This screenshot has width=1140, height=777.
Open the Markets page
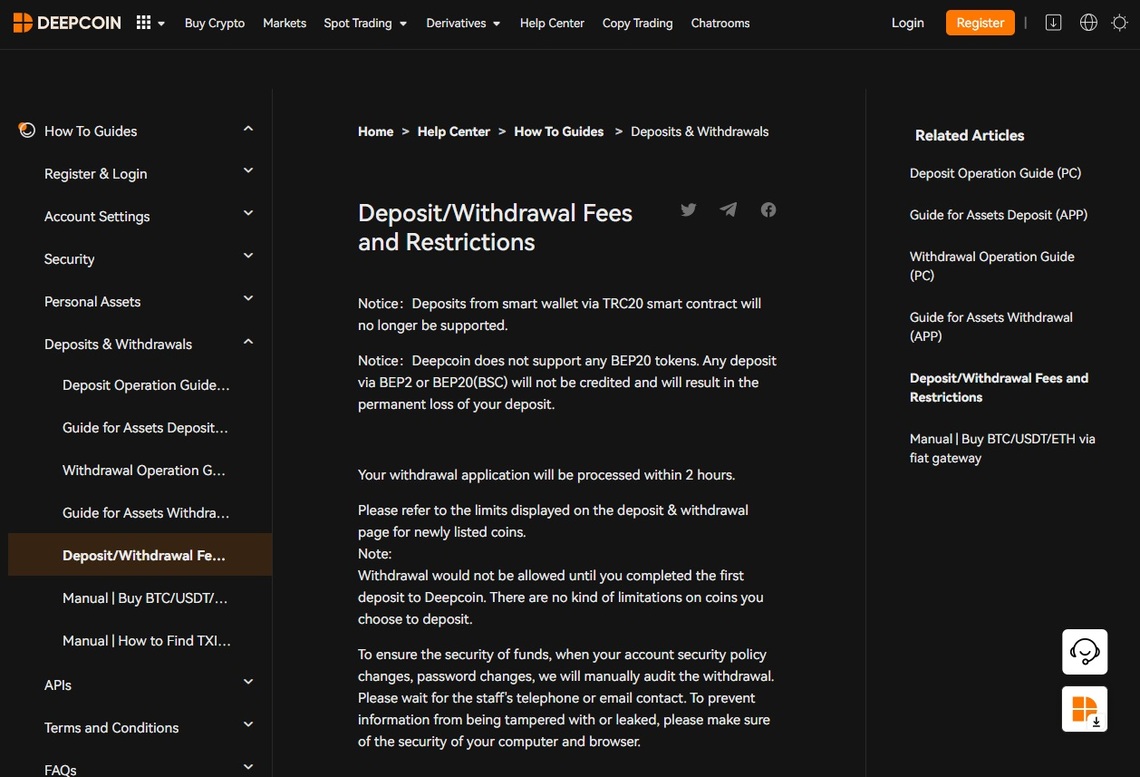(284, 23)
